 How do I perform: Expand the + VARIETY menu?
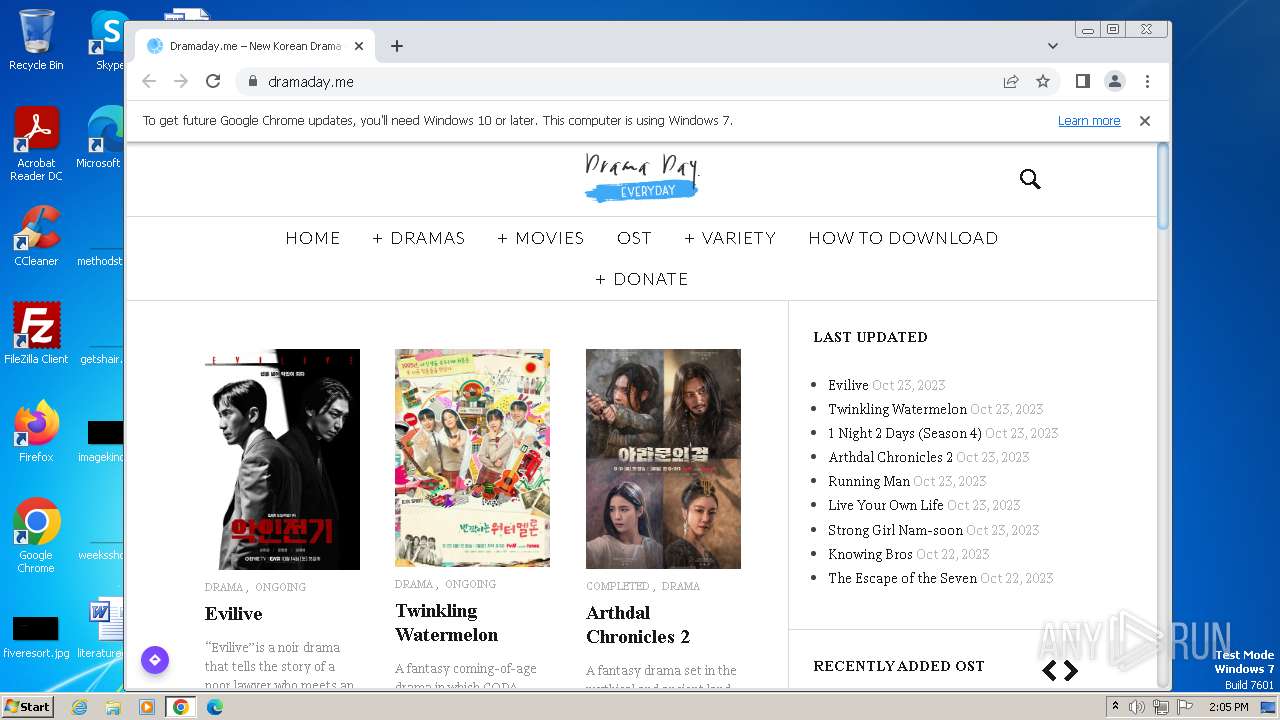tap(730, 238)
